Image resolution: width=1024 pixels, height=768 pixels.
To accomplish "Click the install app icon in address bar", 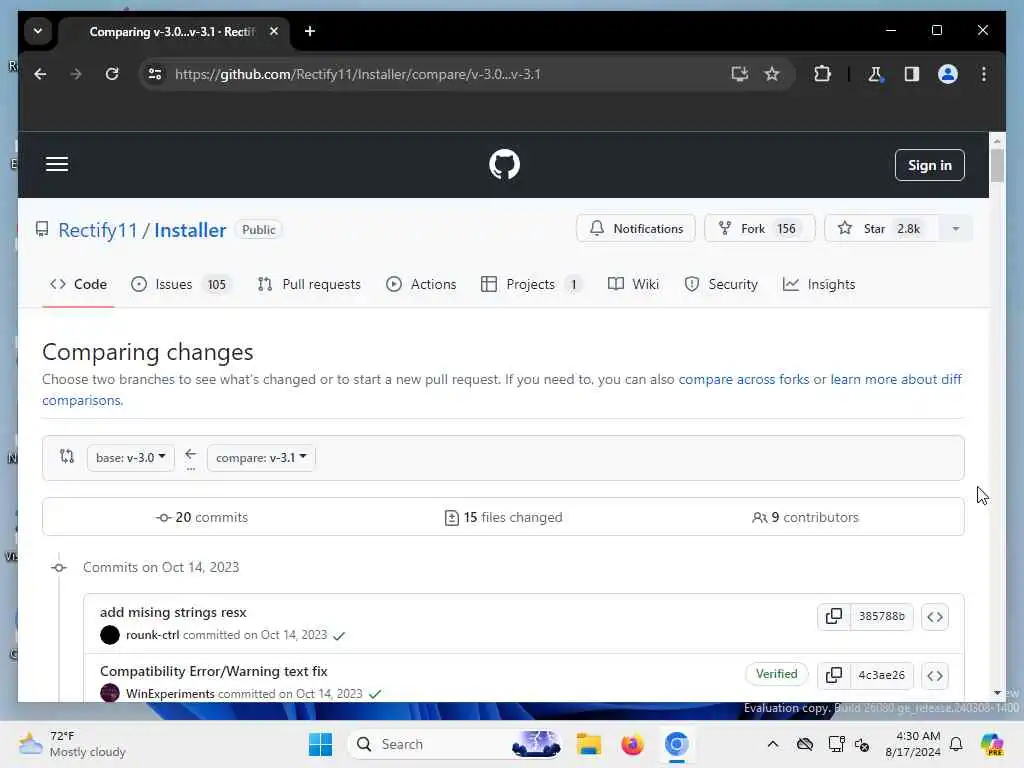I will pos(739,74).
